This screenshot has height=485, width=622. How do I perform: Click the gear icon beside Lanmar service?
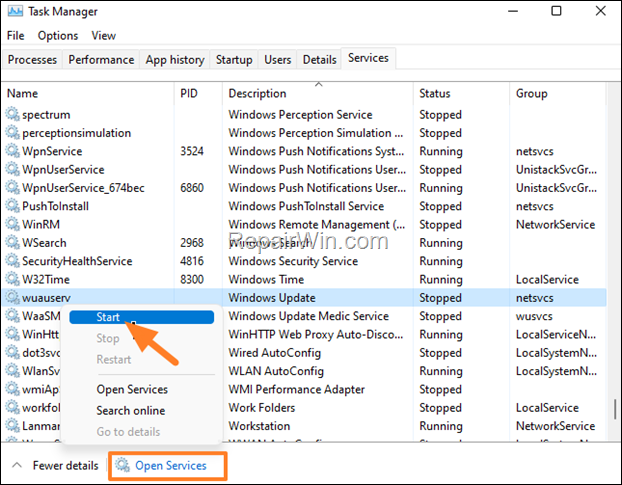coord(12,426)
